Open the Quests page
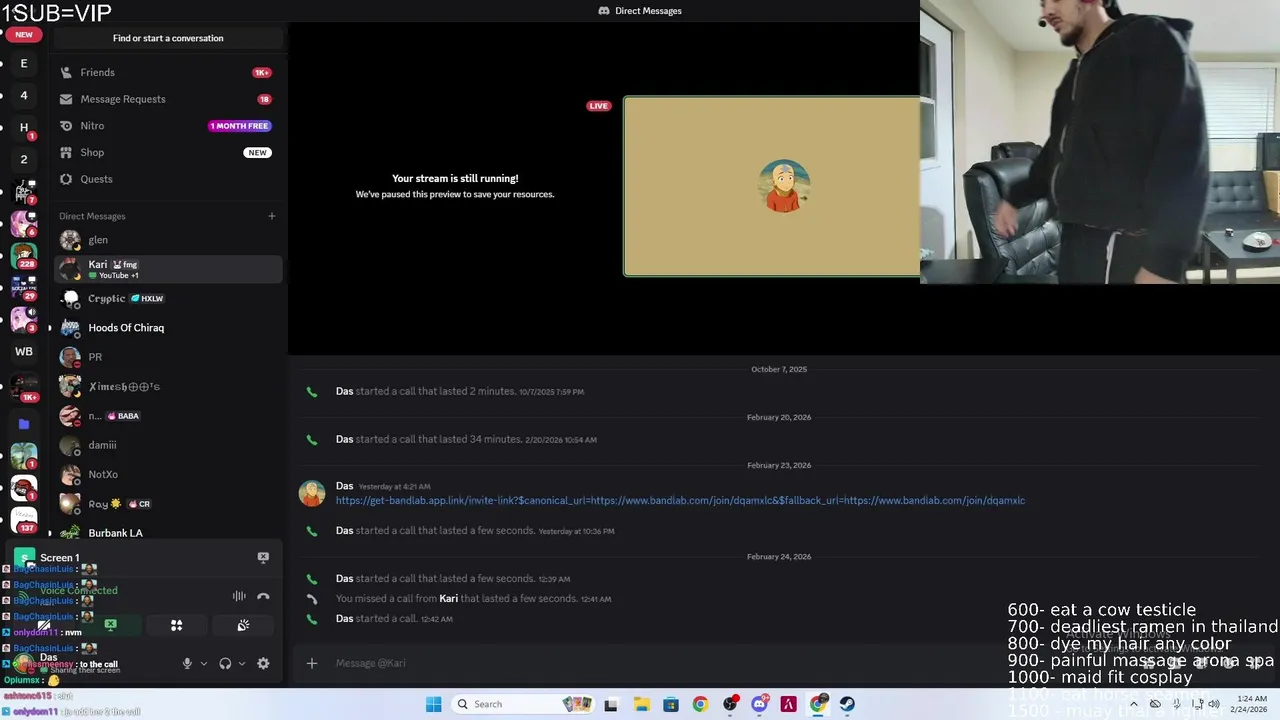The image size is (1280, 720). (x=168, y=179)
